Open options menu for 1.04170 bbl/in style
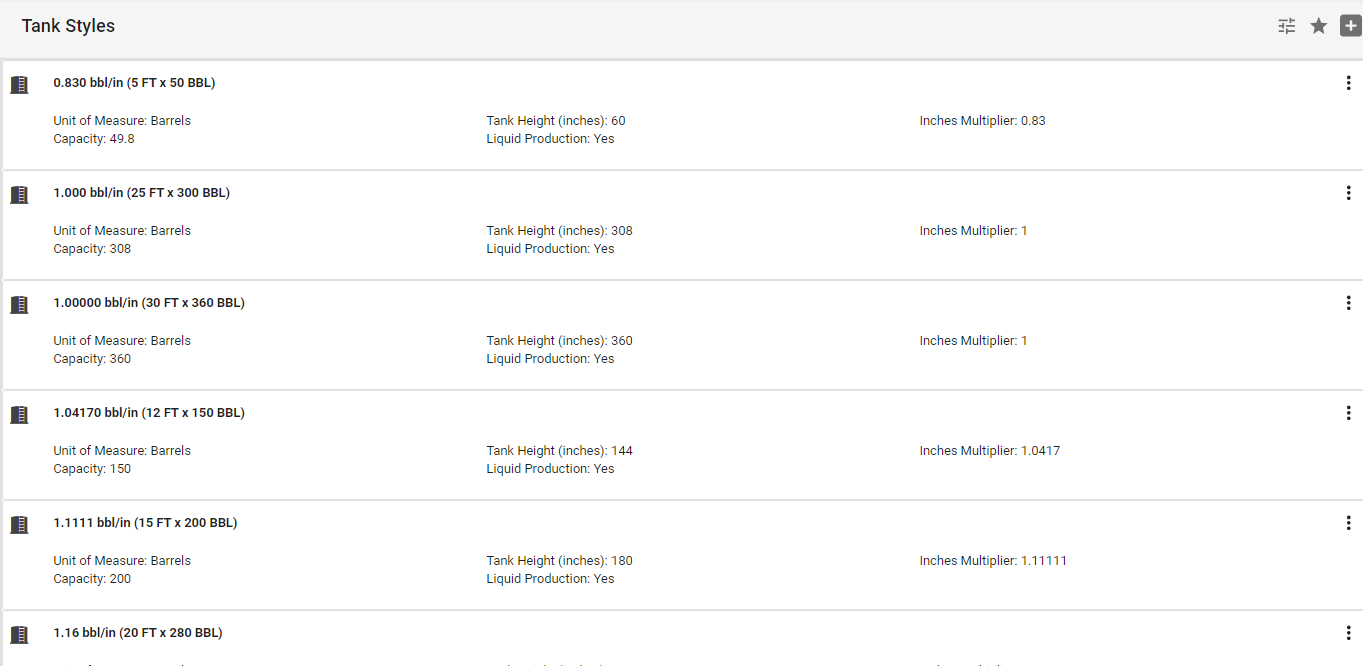1363x666 pixels. coord(1348,413)
